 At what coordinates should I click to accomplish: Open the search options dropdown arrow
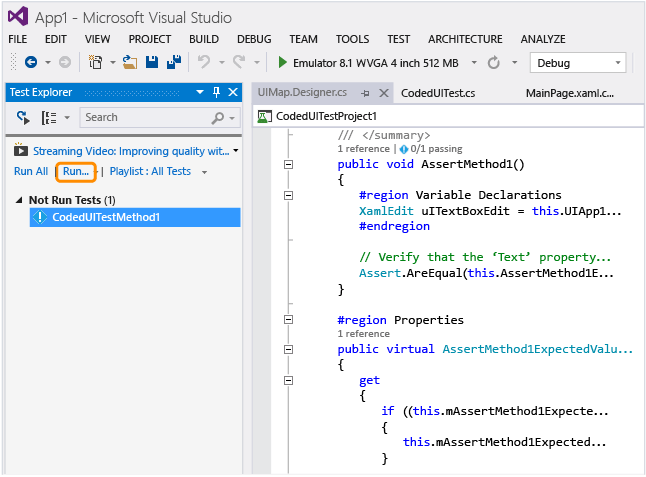232,119
